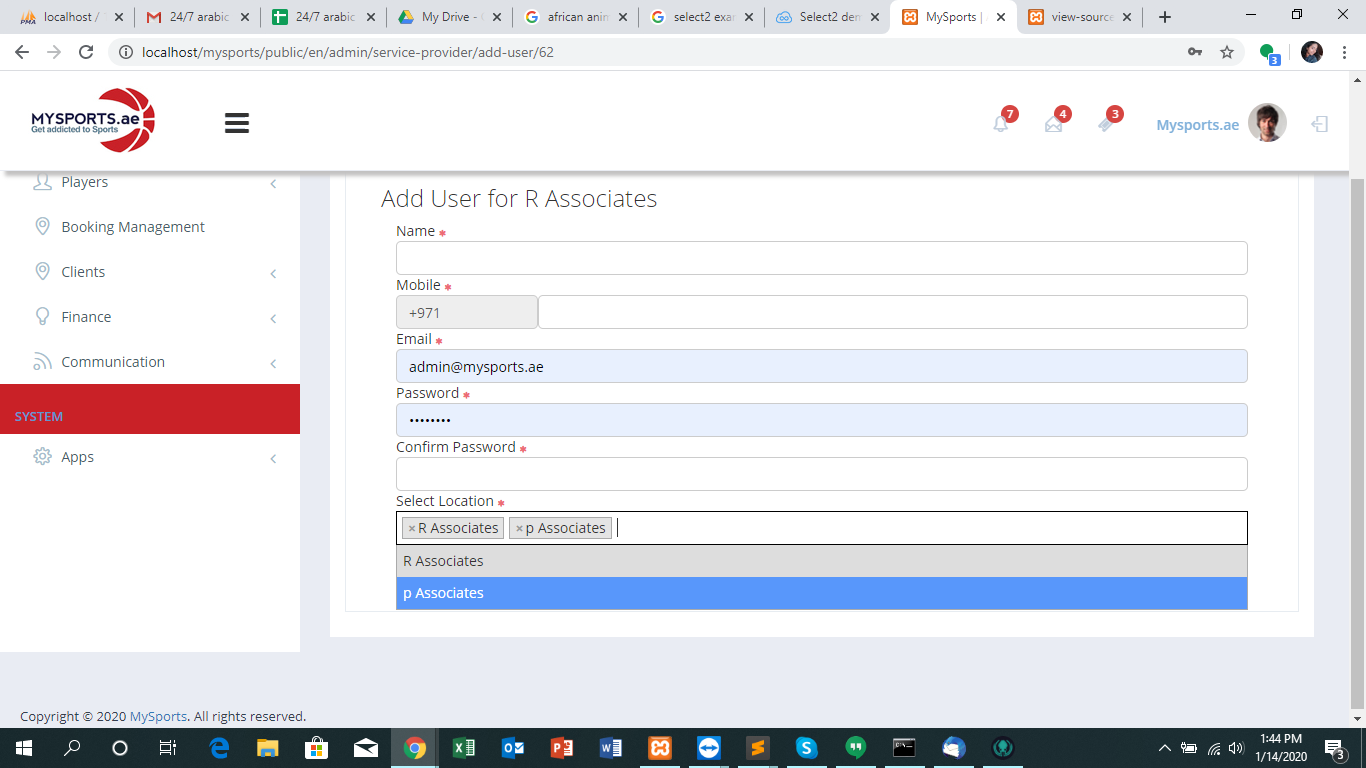The width and height of the screenshot is (1366, 768).
Task: Expand the Players sidebar menu
Action: (x=85, y=182)
